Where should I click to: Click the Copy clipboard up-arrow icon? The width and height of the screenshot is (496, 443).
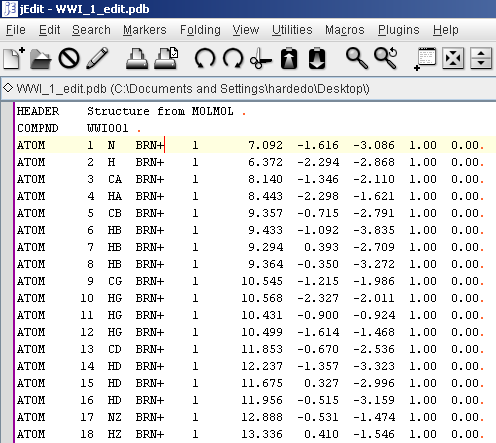(x=289, y=58)
